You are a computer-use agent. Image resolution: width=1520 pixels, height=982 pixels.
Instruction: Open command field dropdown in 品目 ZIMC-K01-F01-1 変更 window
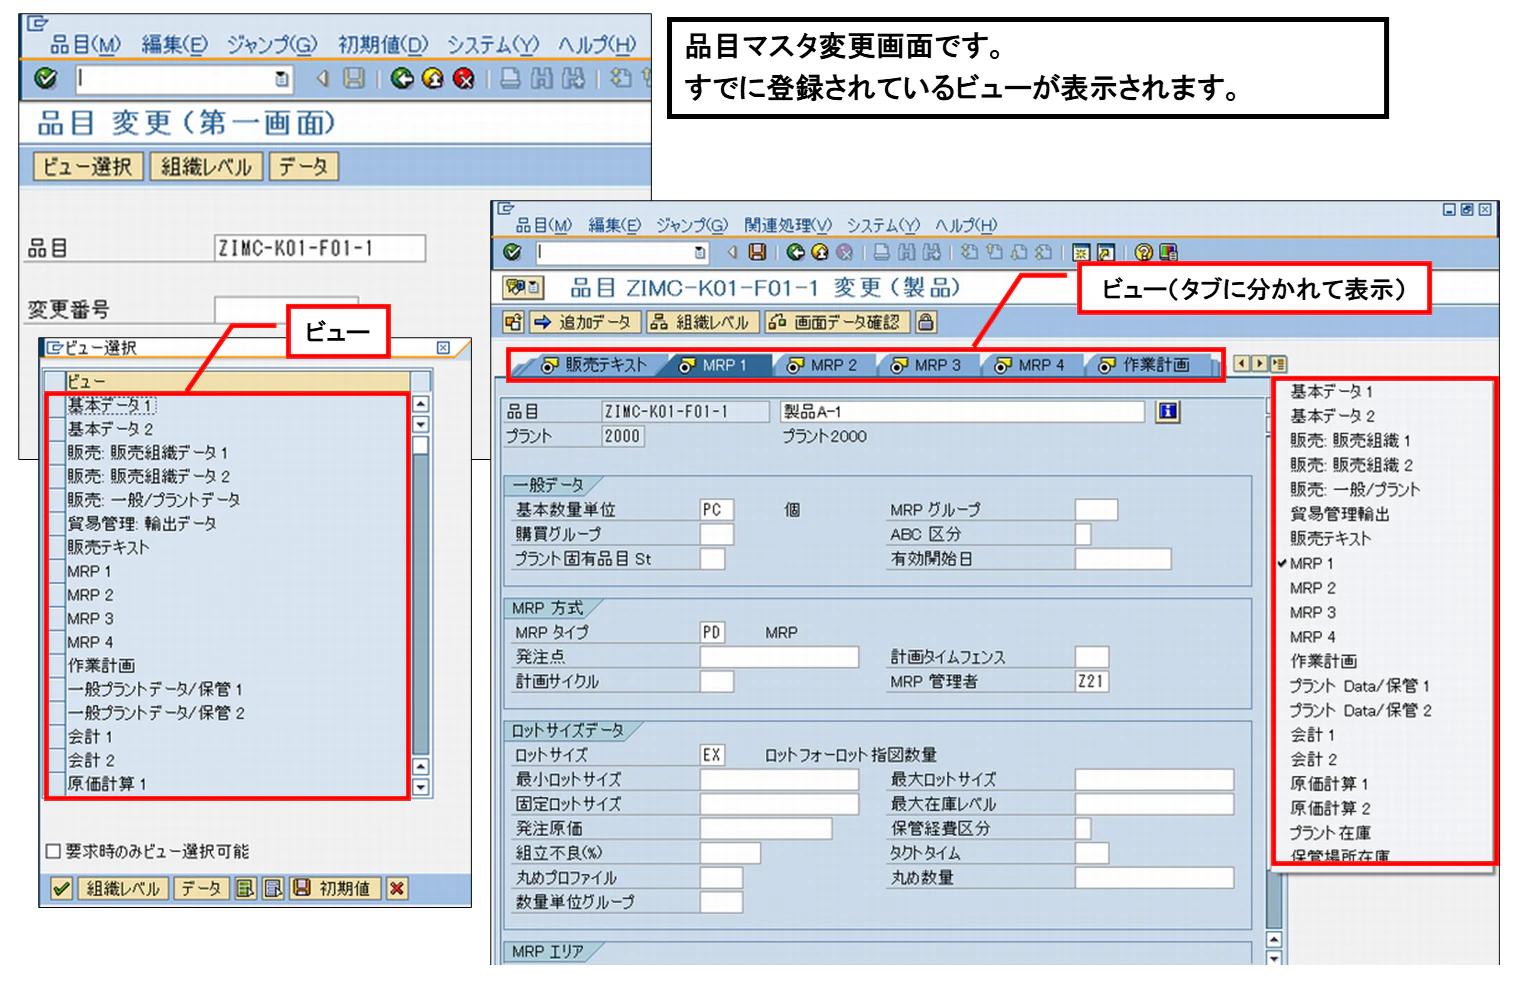coord(699,252)
